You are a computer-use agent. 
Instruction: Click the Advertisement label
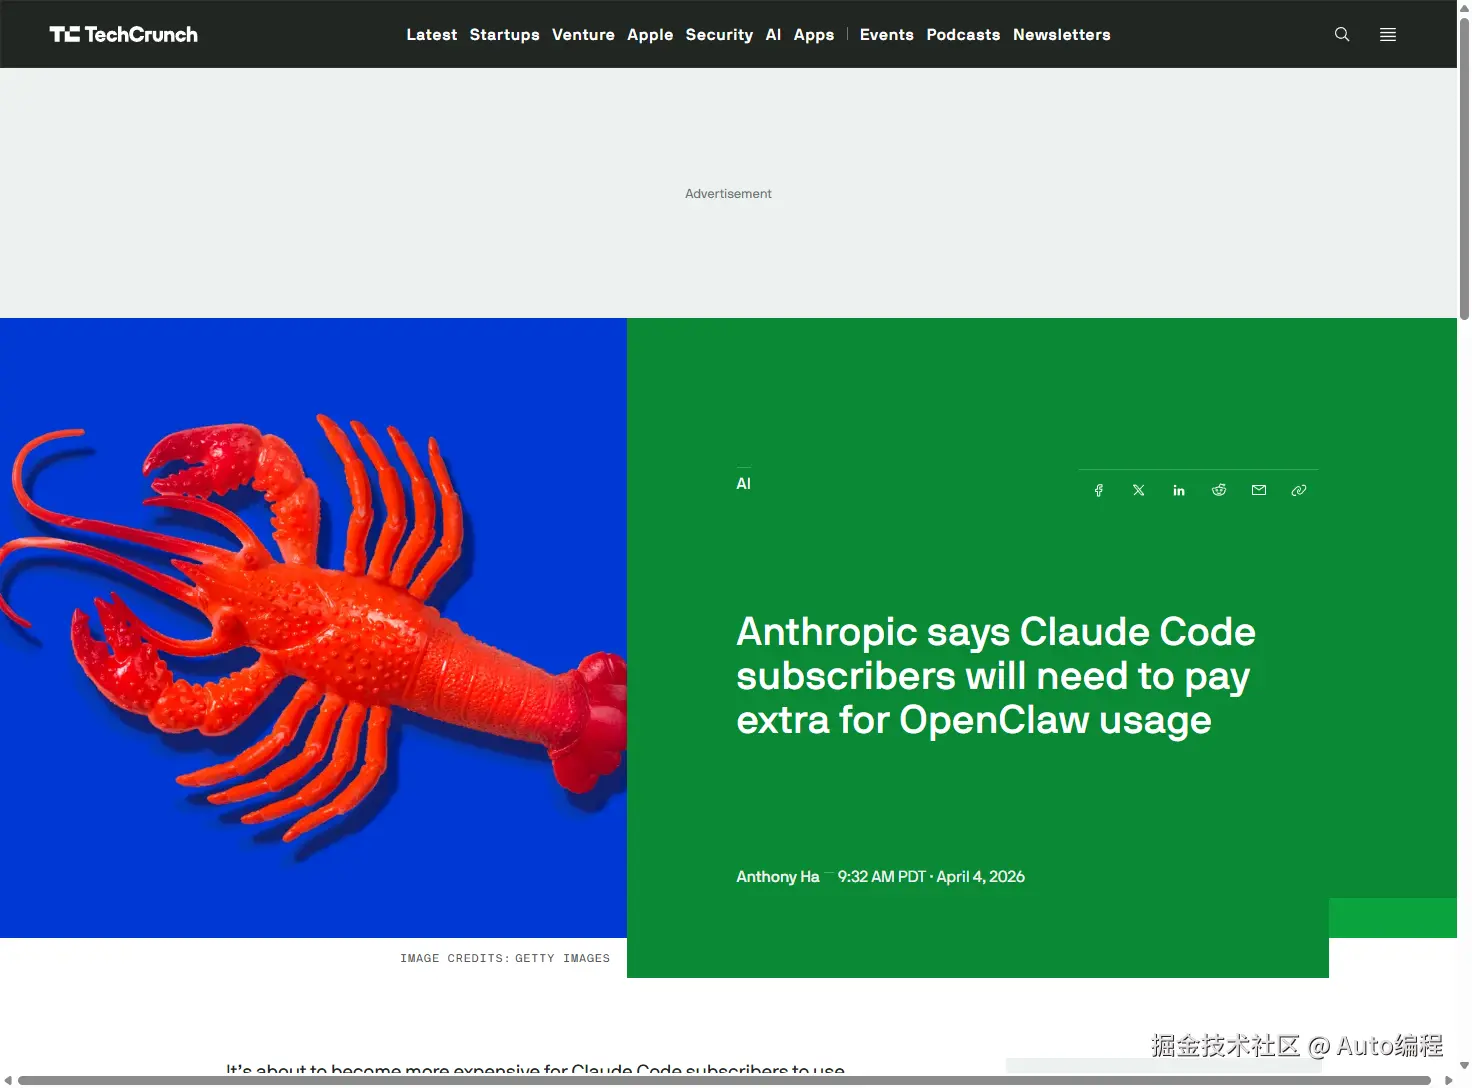coord(728,193)
